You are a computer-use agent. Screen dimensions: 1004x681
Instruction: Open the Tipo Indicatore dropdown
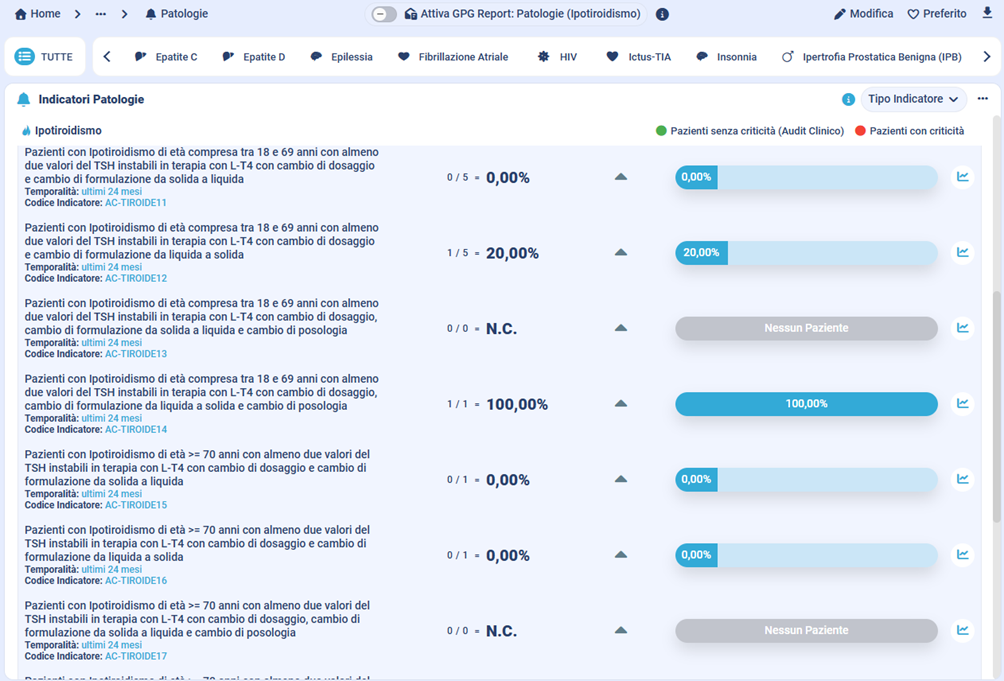coord(913,99)
